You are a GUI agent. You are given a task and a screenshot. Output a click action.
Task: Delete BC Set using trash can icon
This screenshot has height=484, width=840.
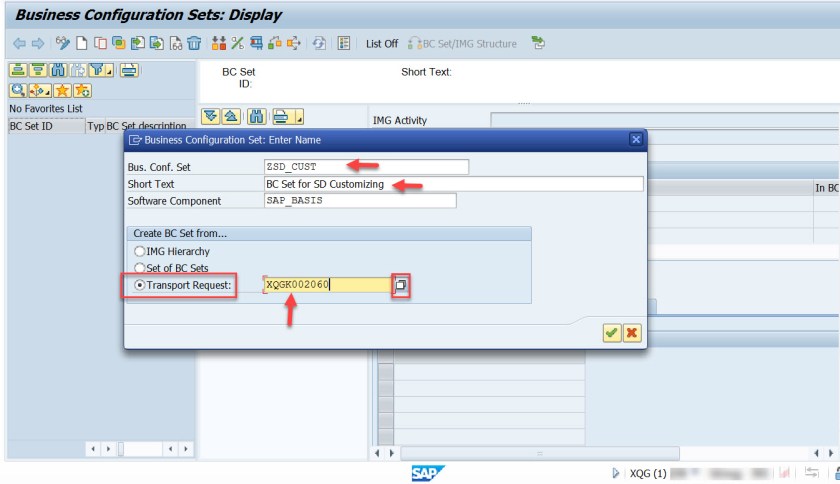[x=194, y=43]
